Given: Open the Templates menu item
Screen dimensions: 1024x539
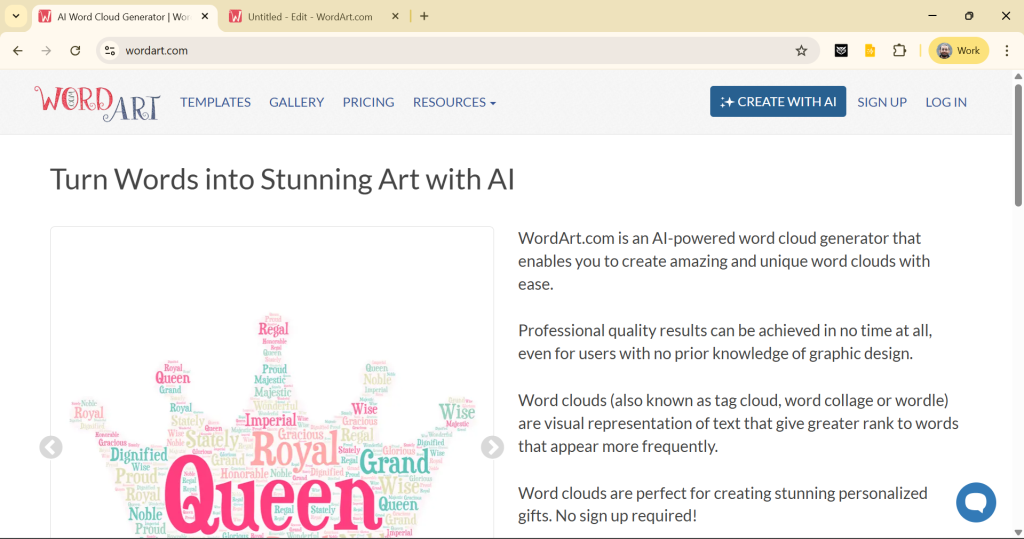Looking at the screenshot, I should [x=215, y=102].
